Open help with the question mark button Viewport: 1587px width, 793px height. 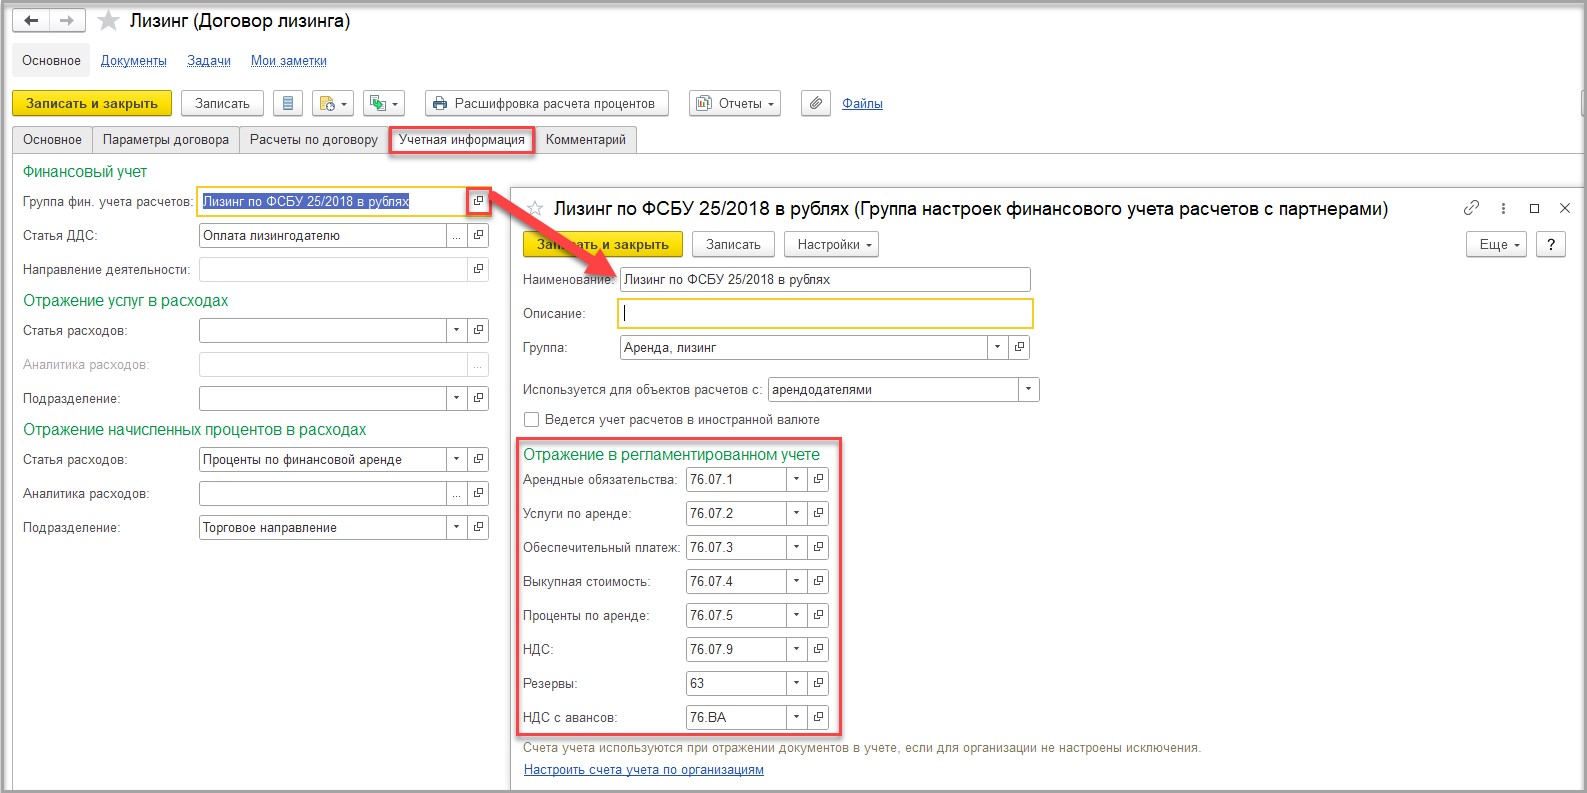pyautogui.click(x=1550, y=244)
